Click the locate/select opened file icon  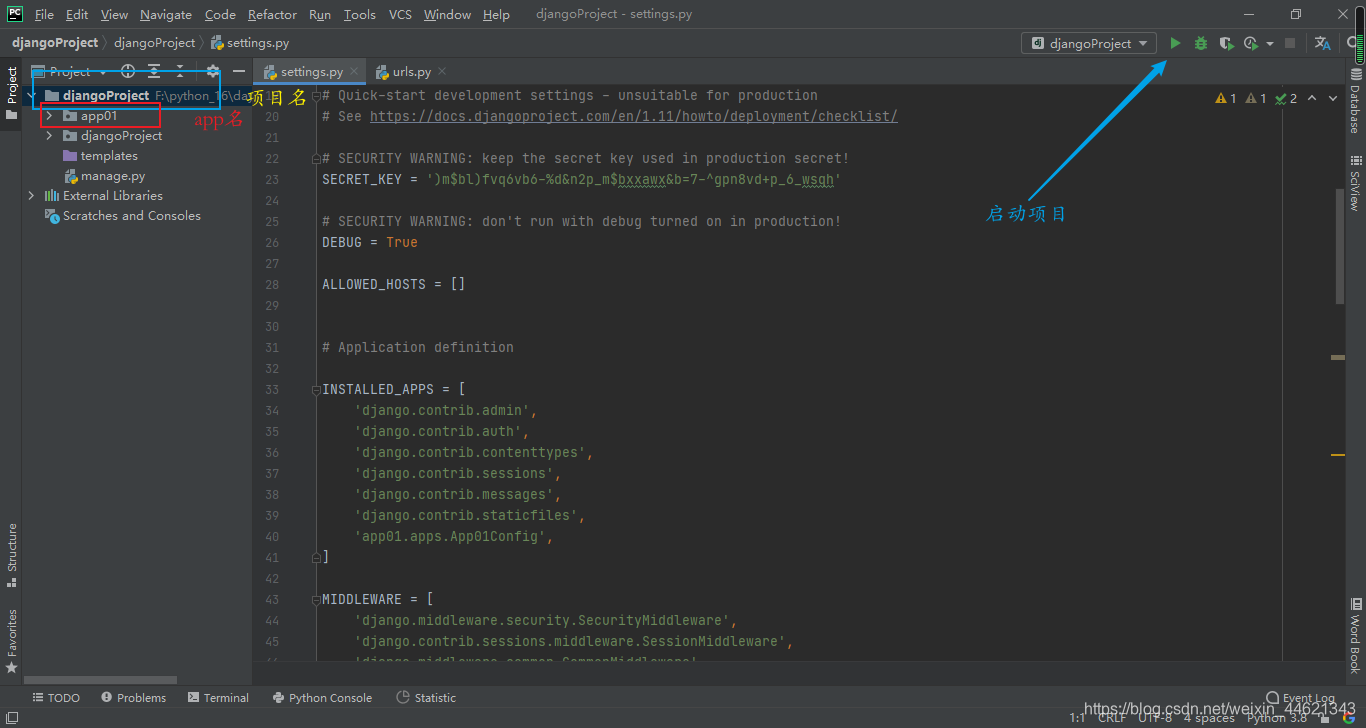click(x=128, y=71)
